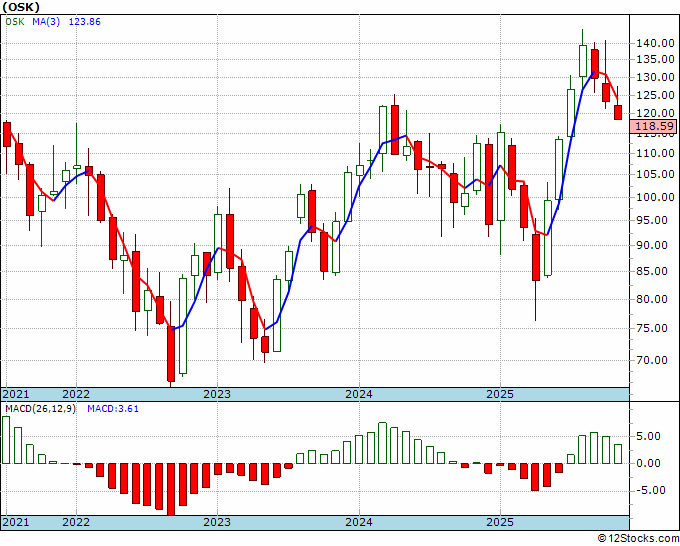
Task: Click the 100.00 price axis label
Action: [x=655, y=197]
